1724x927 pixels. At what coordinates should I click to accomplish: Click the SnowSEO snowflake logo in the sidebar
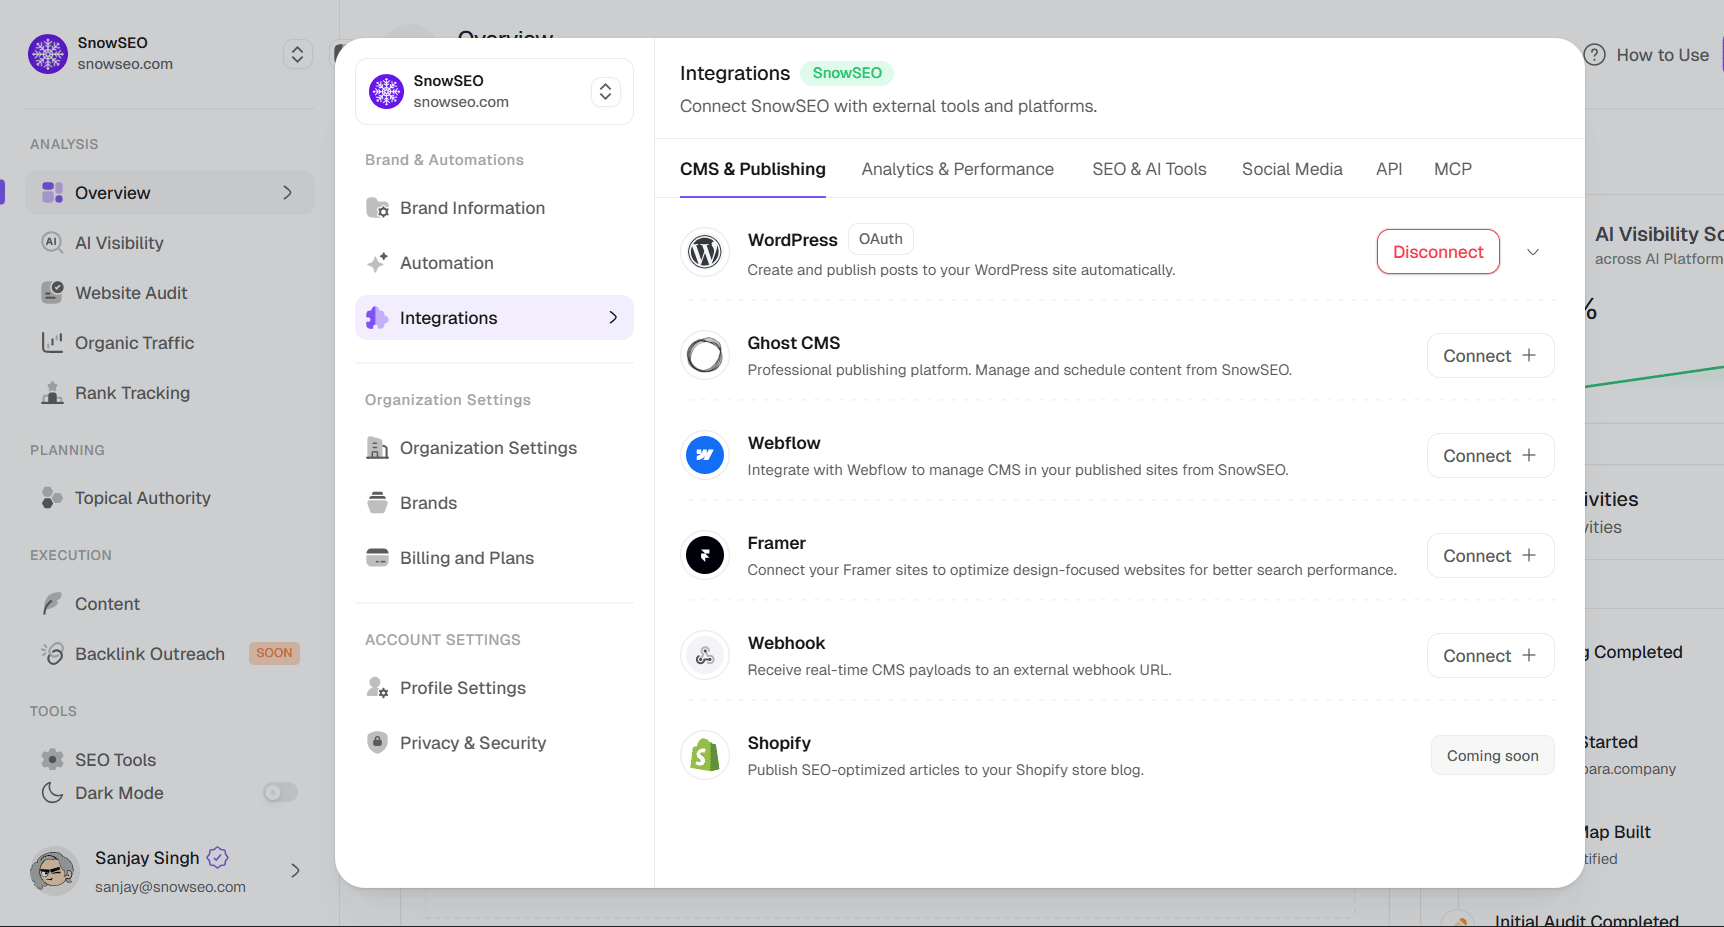pyautogui.click(x=48, y=54)
